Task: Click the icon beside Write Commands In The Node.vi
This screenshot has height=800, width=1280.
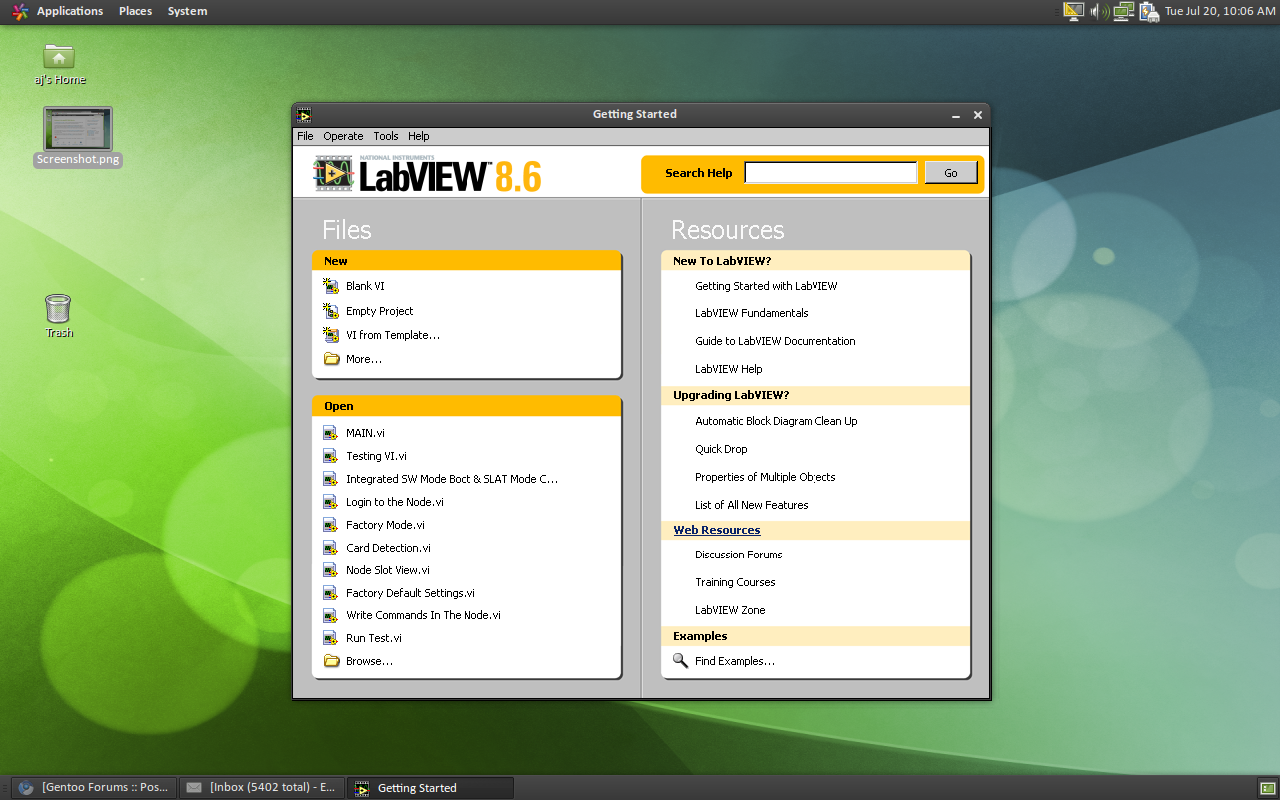Action: [331, 616]
